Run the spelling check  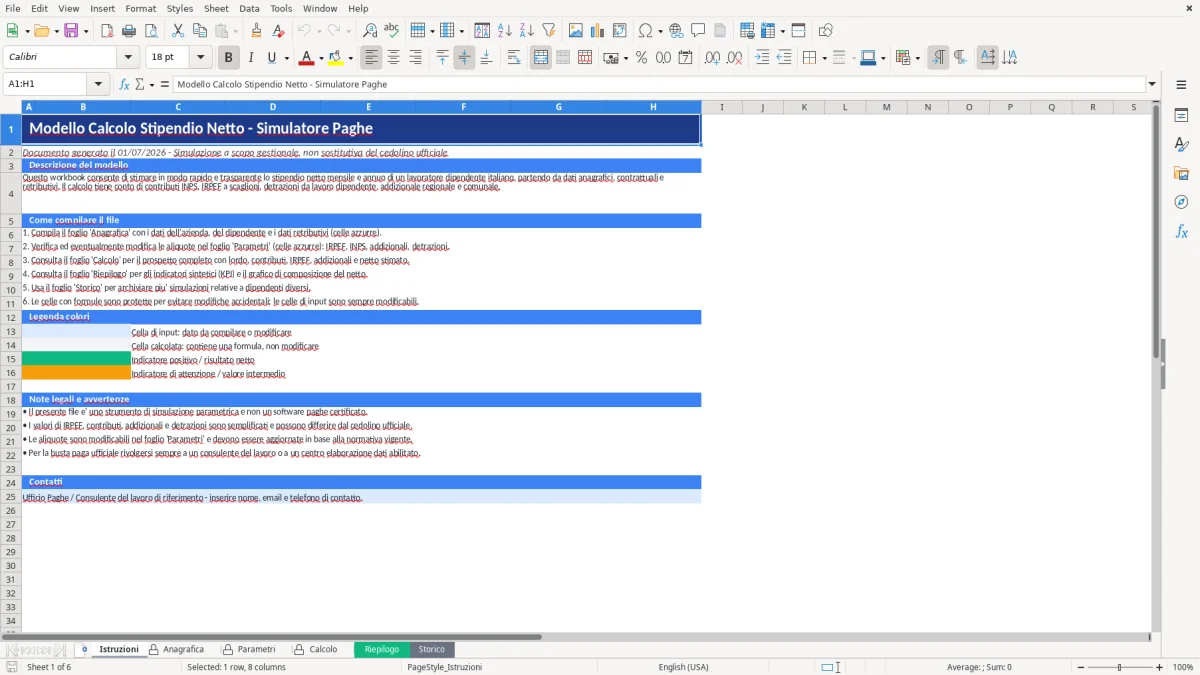392,31
